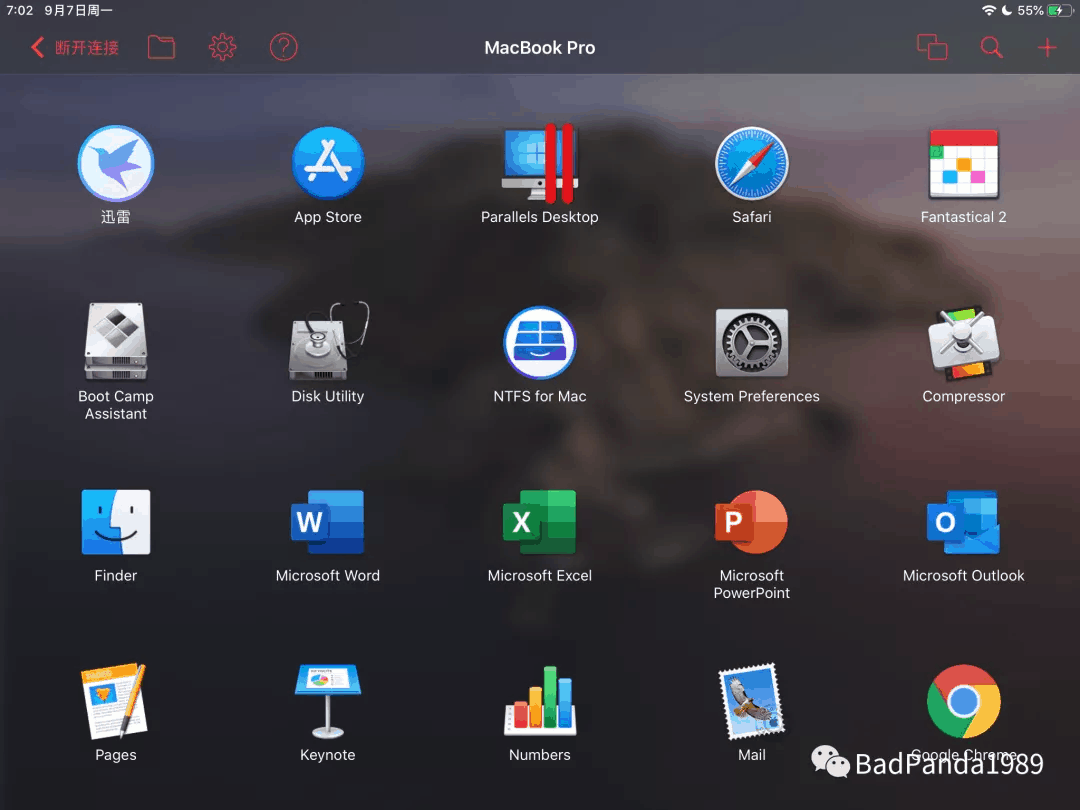Click the 'Disk Utility' label
This screenshot has height=810, width=1080.
[328, 397]
